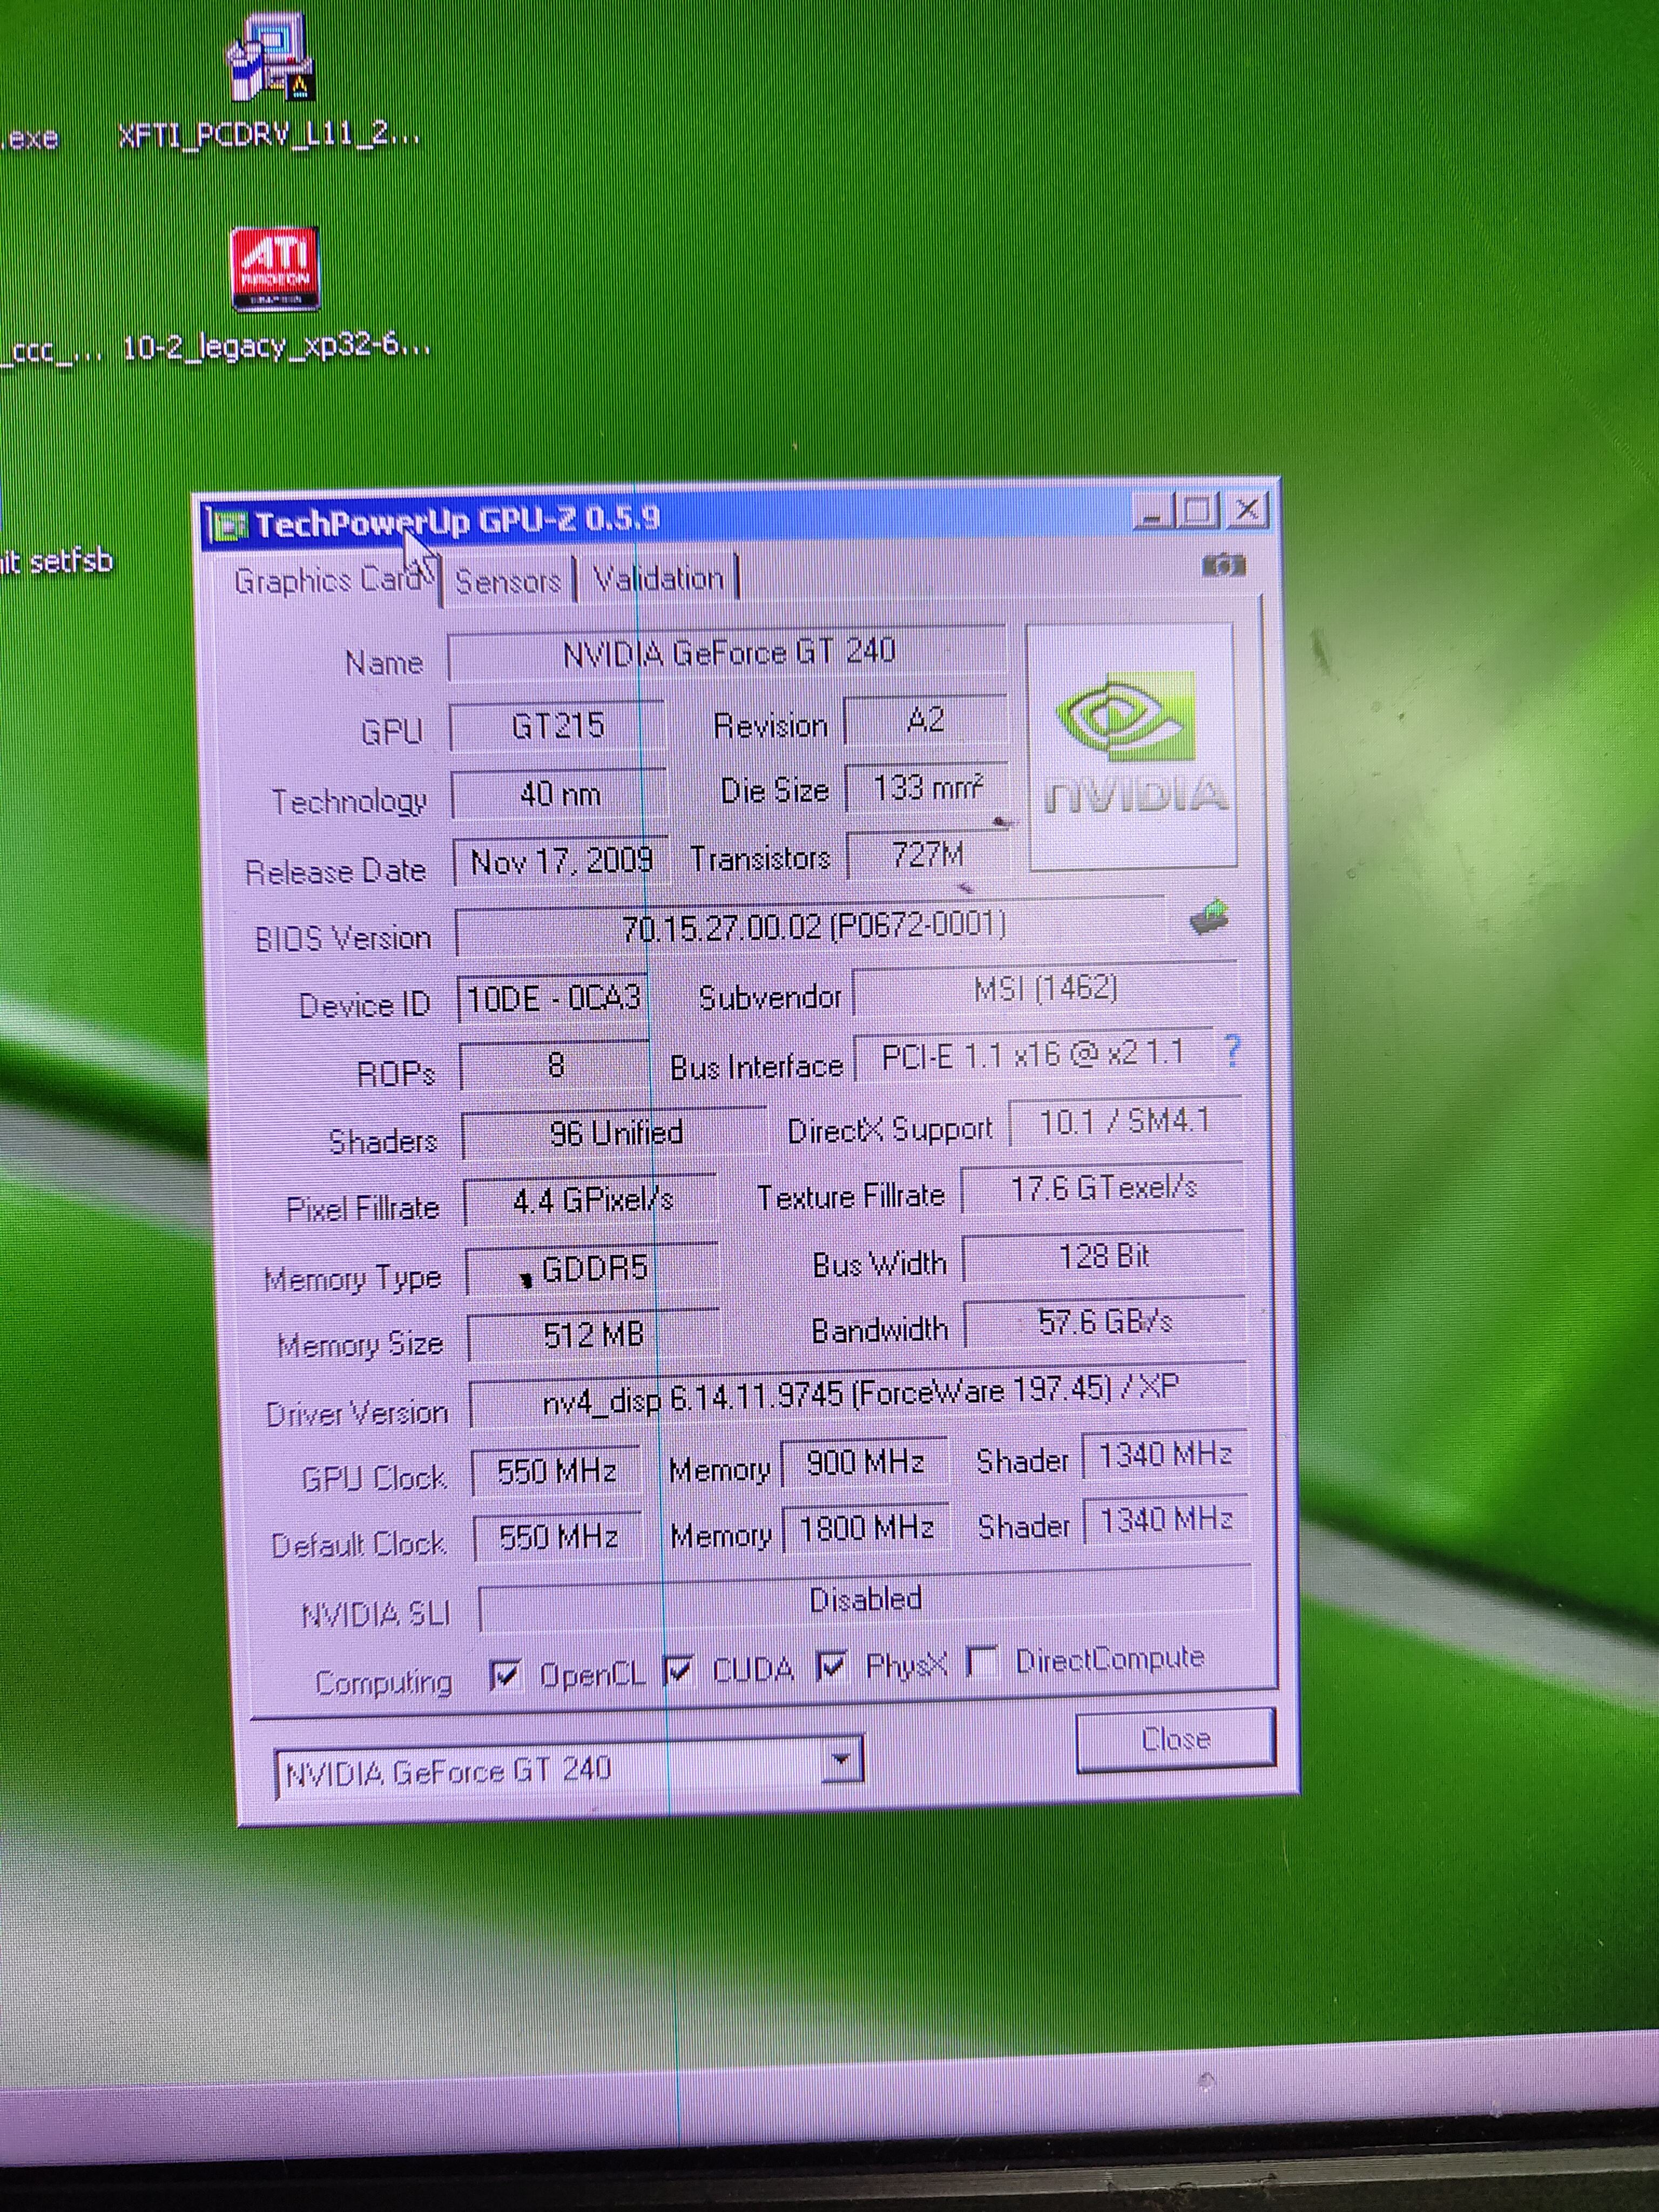Click the current Memory clock 900 MHz
This screenshot has height=2212, width=1659.
[865, 1463]
